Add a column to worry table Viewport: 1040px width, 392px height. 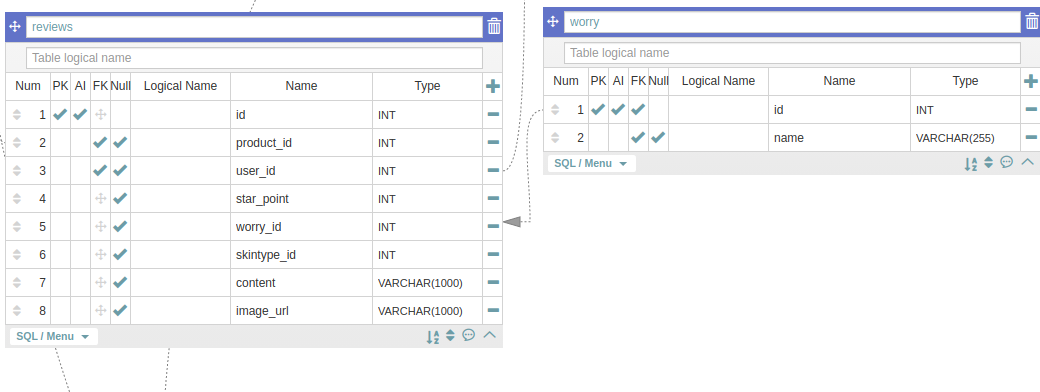tap(1031, 81)
